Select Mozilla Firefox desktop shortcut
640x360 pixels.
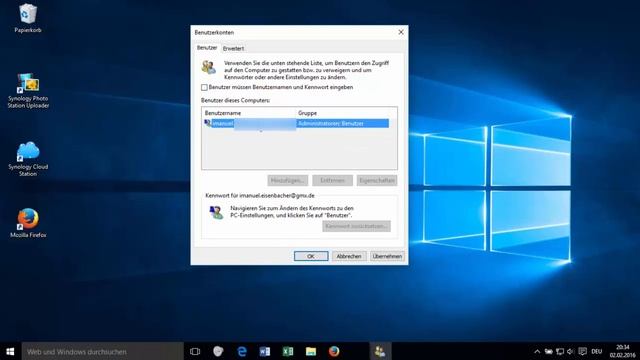28,223
